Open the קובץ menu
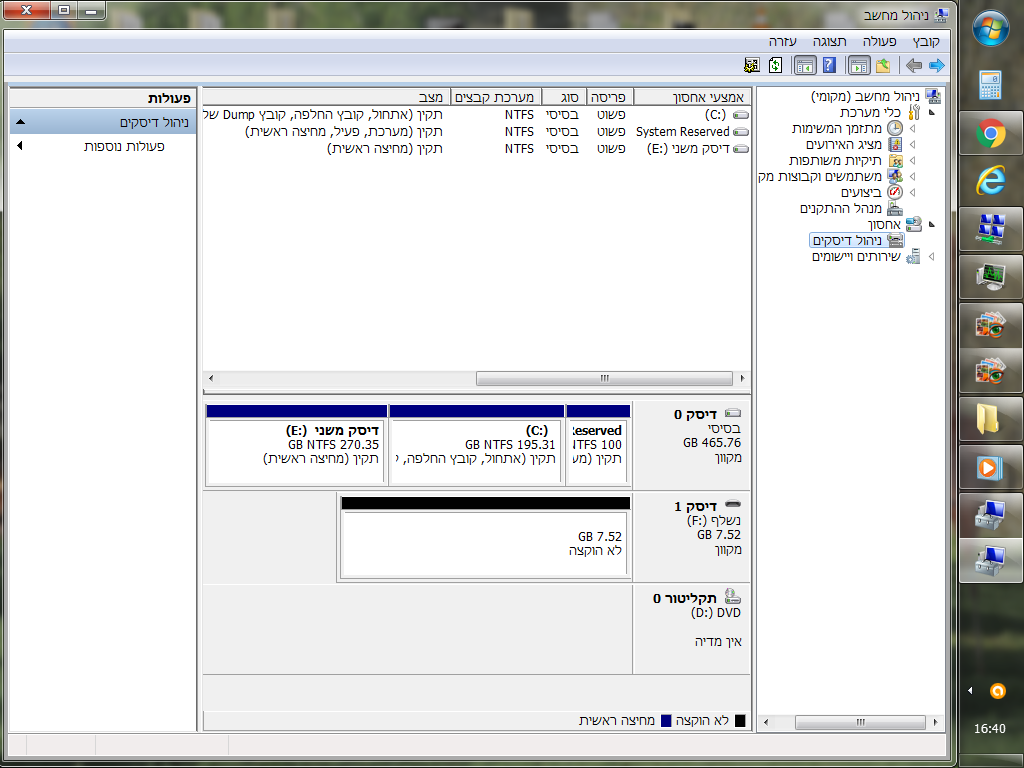This screenshot has height=768, width=1024. point(926,42)
